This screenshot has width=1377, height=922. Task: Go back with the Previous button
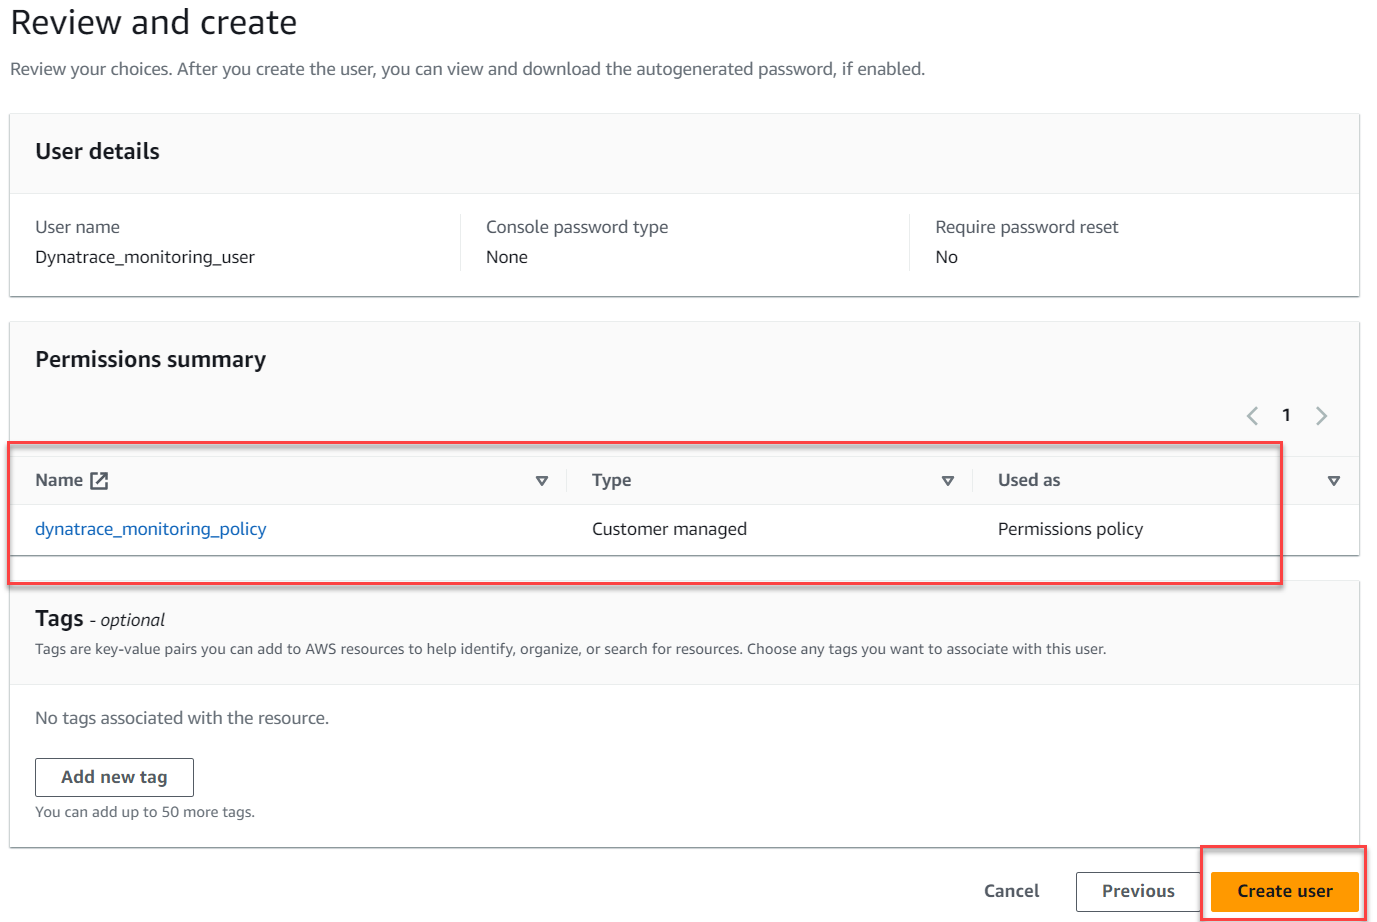[1138, 891]
